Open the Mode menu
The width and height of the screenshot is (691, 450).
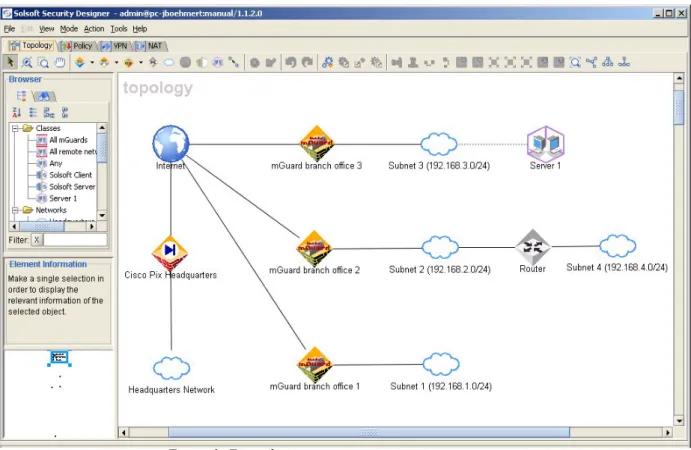pos(69,29)
